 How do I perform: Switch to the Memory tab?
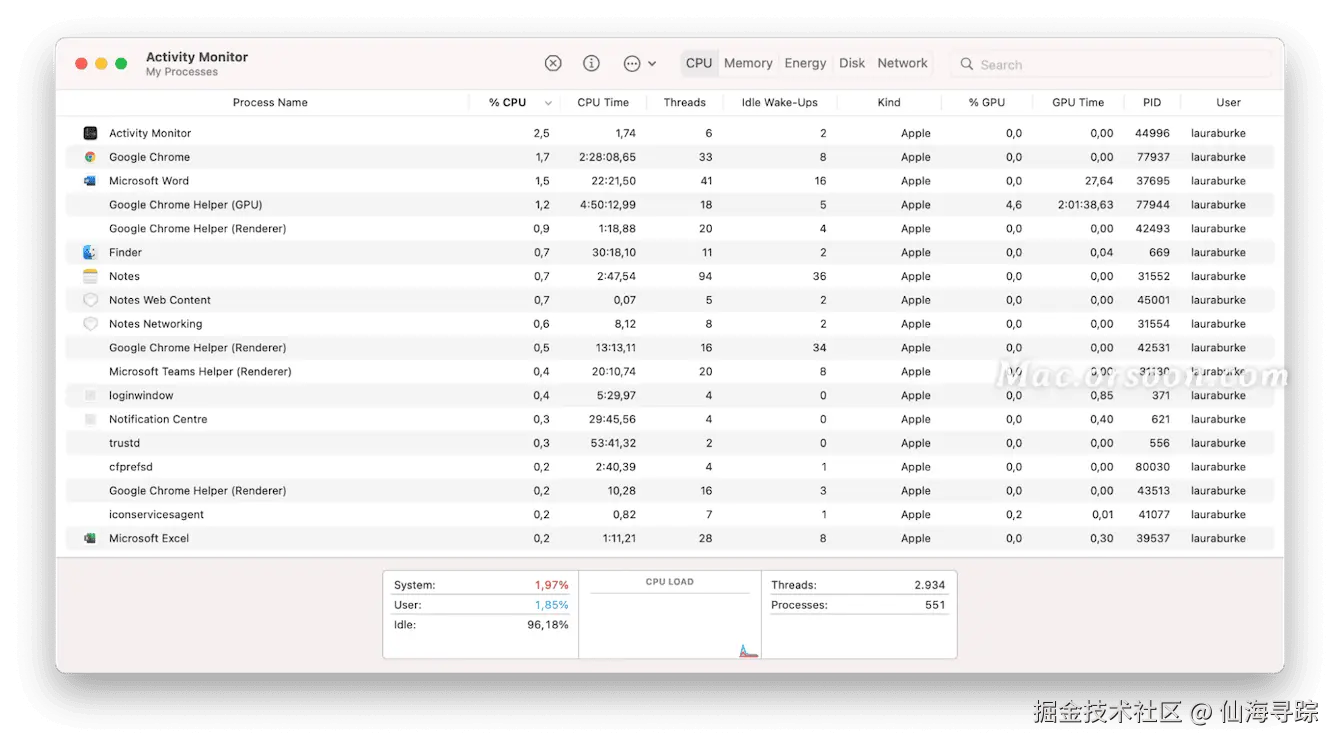tap(748, 63)
